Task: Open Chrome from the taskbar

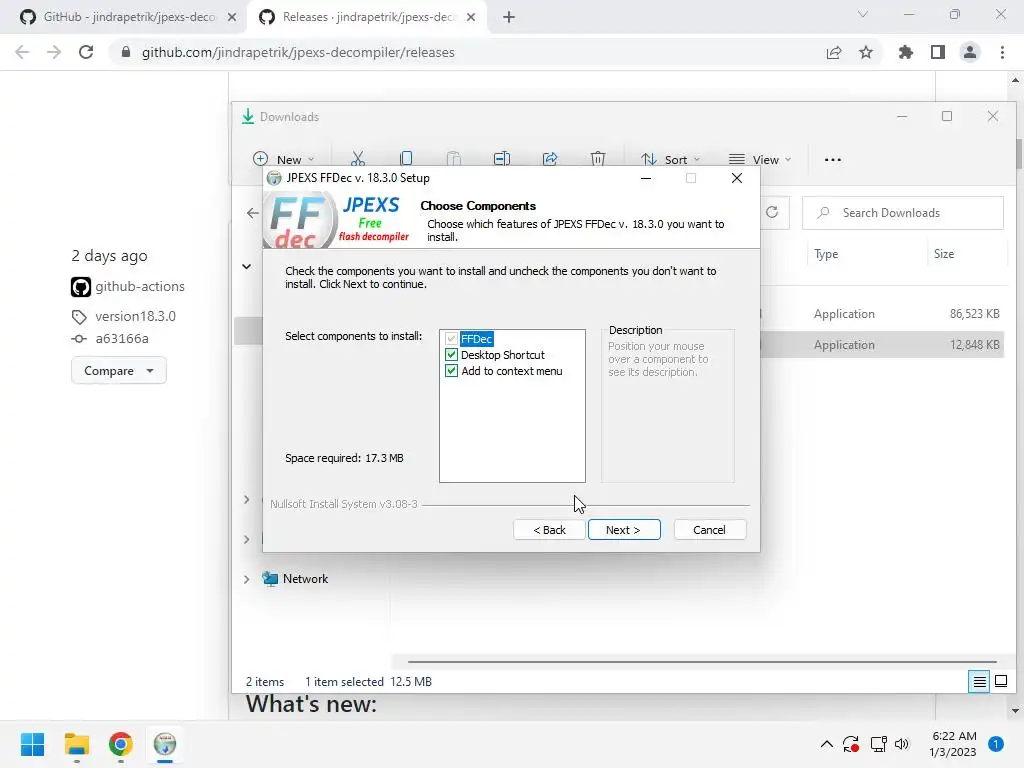Action: 121,744
